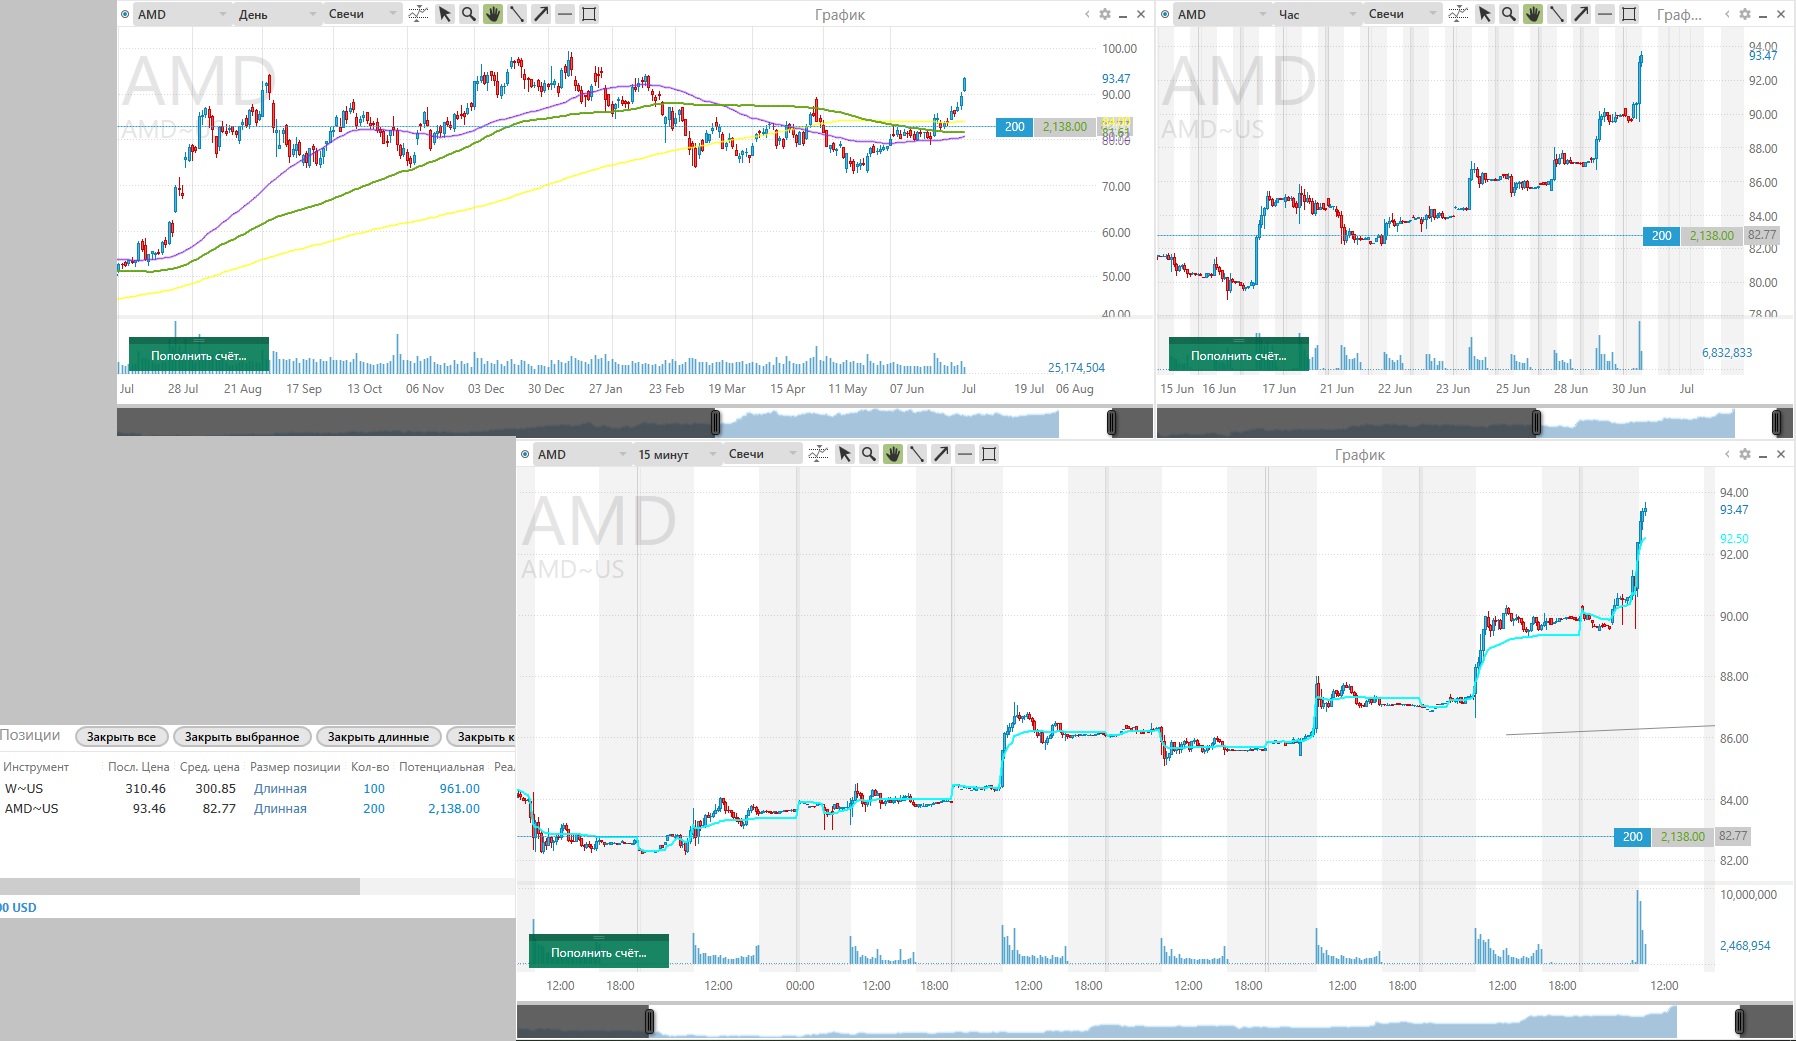Click back chevron in hourly chart header
This screenshot has width=1796, height=1041.
(1727, 14)
